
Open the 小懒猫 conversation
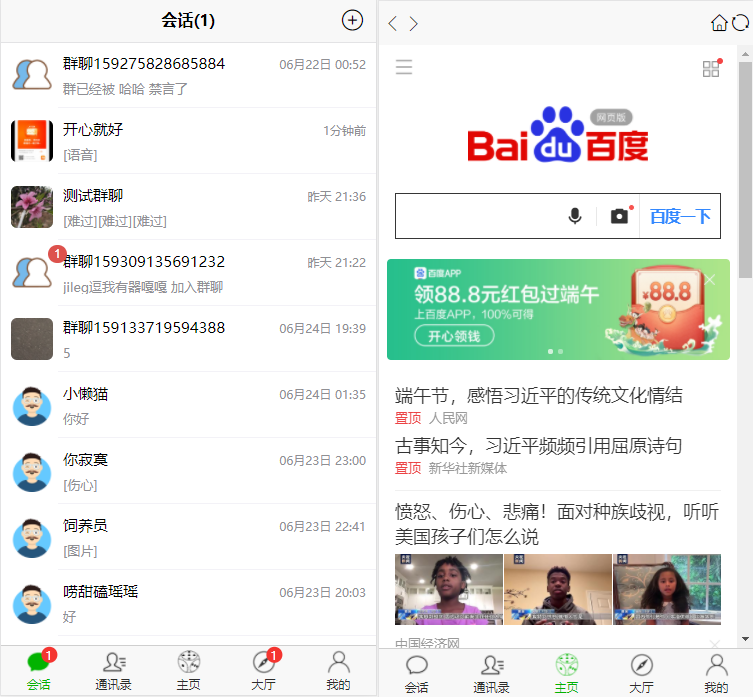pyautogui.click(x=189, y=405)
